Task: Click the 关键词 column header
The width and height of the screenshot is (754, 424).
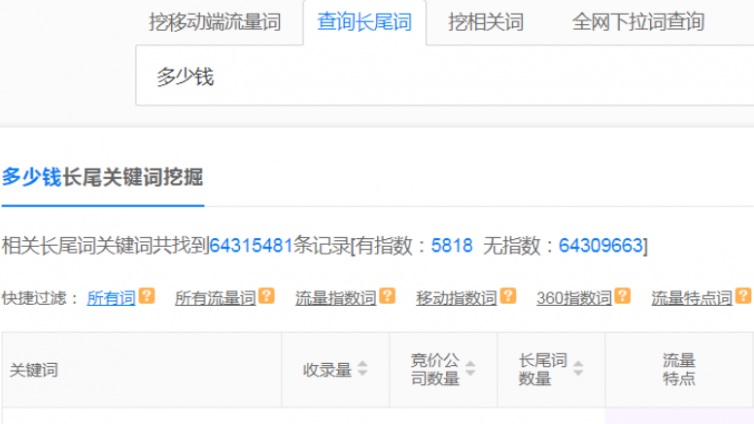Action: click(x=142, y=370)
